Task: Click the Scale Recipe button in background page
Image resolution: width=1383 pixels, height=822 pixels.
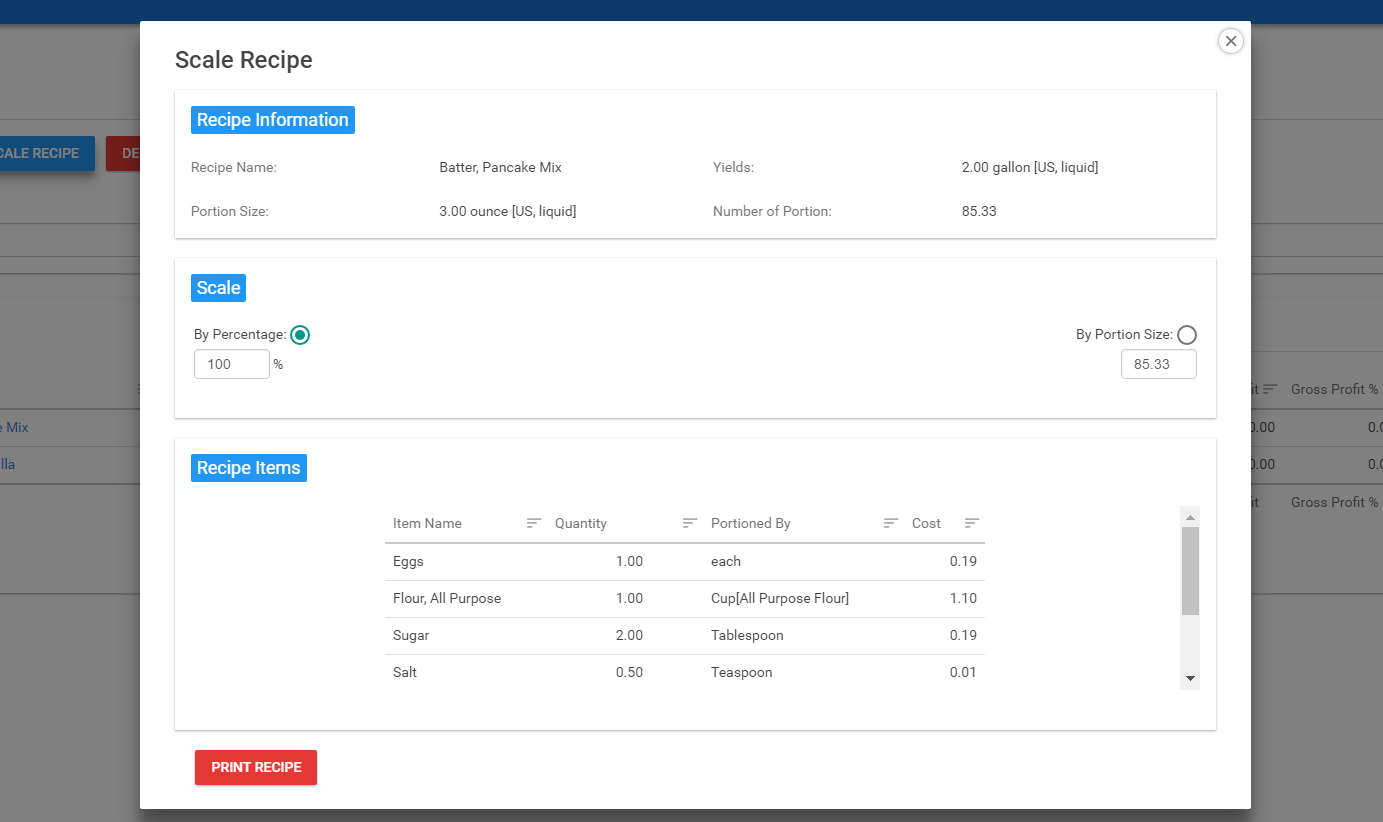Action: click(47, 153)
